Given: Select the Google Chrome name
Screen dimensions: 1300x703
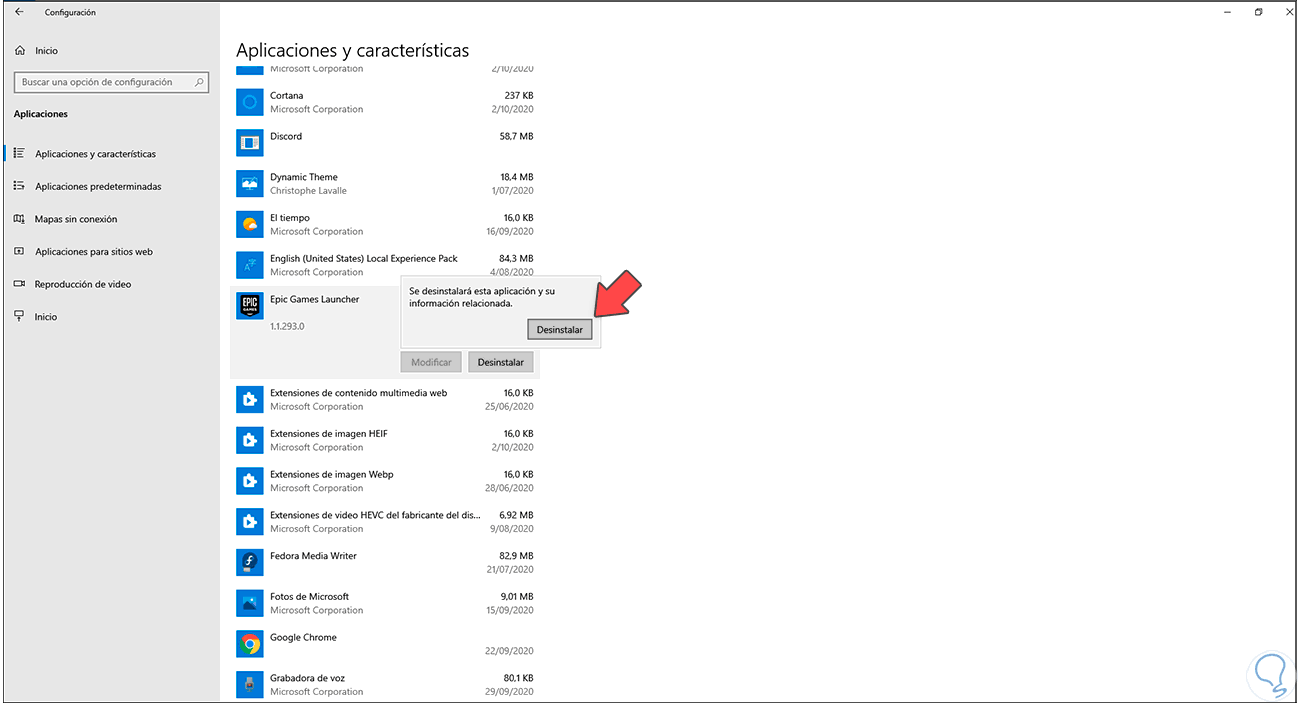Looking at the screenshot, I should (303, 637).
